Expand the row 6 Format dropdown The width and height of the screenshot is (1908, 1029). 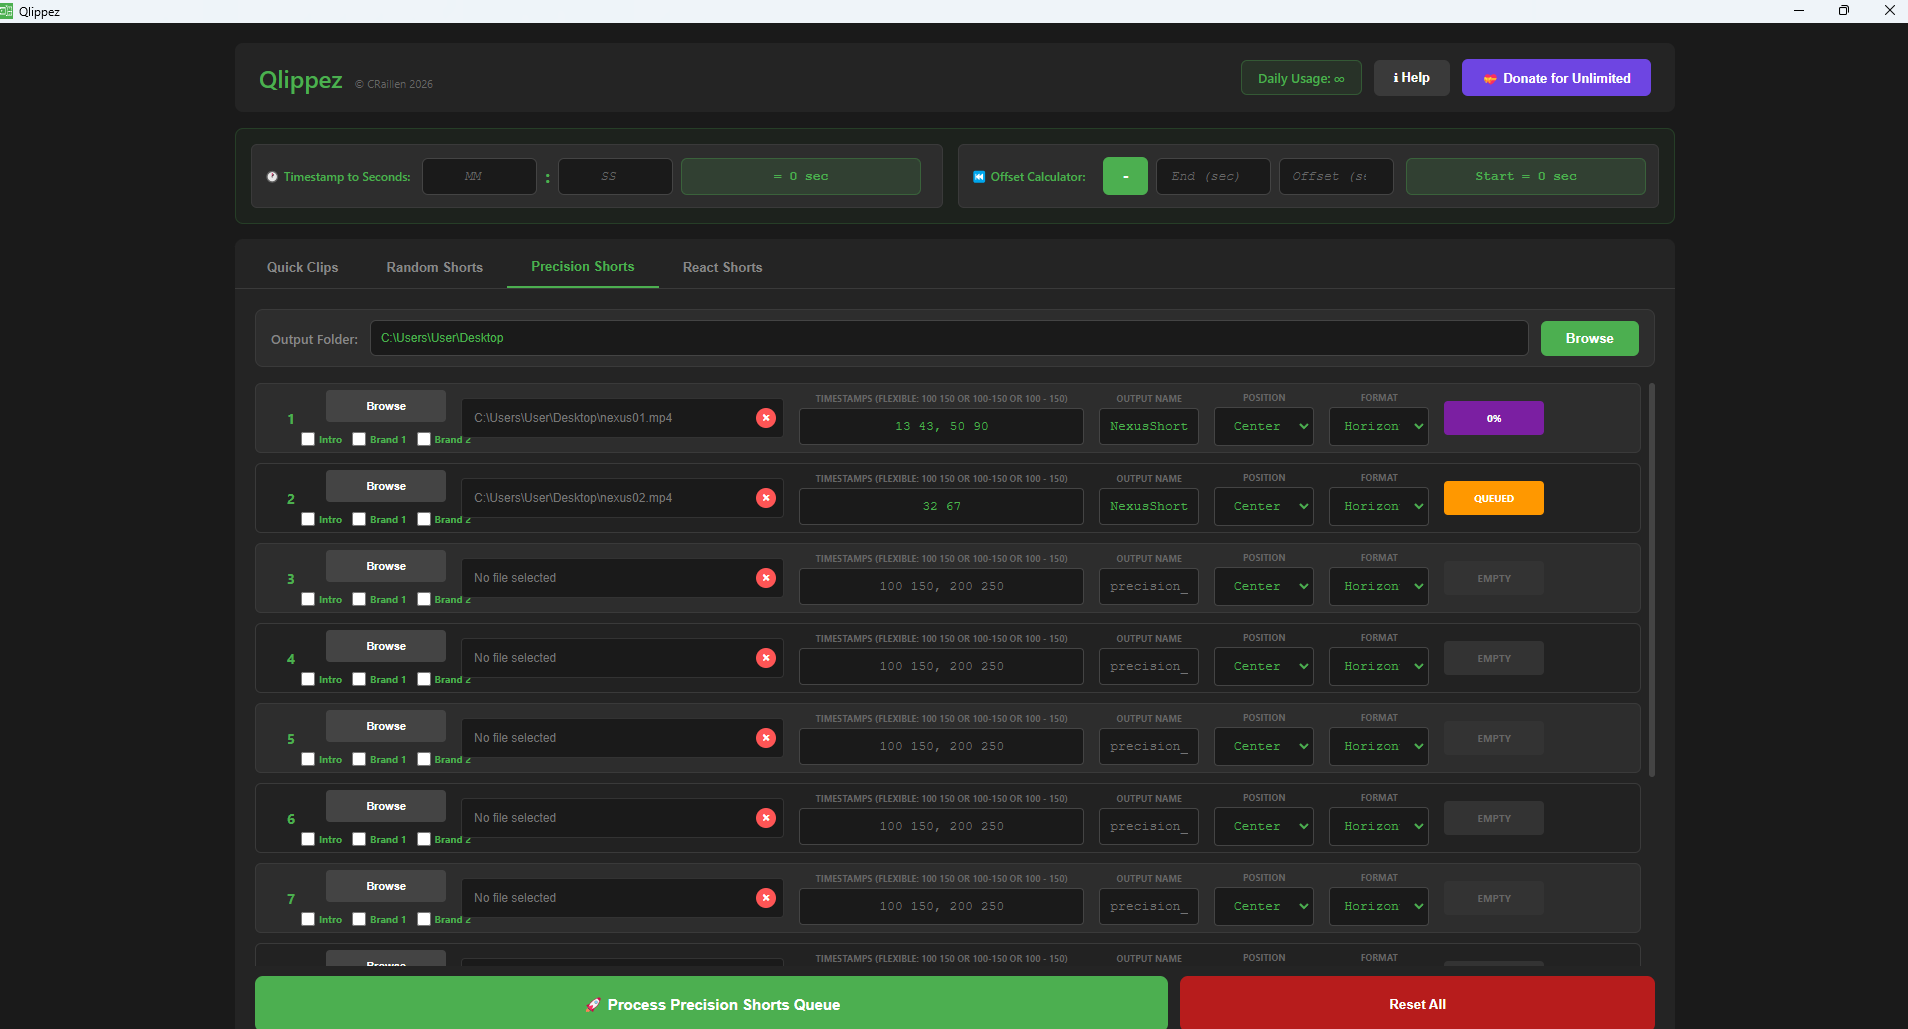coord(1379,826)
